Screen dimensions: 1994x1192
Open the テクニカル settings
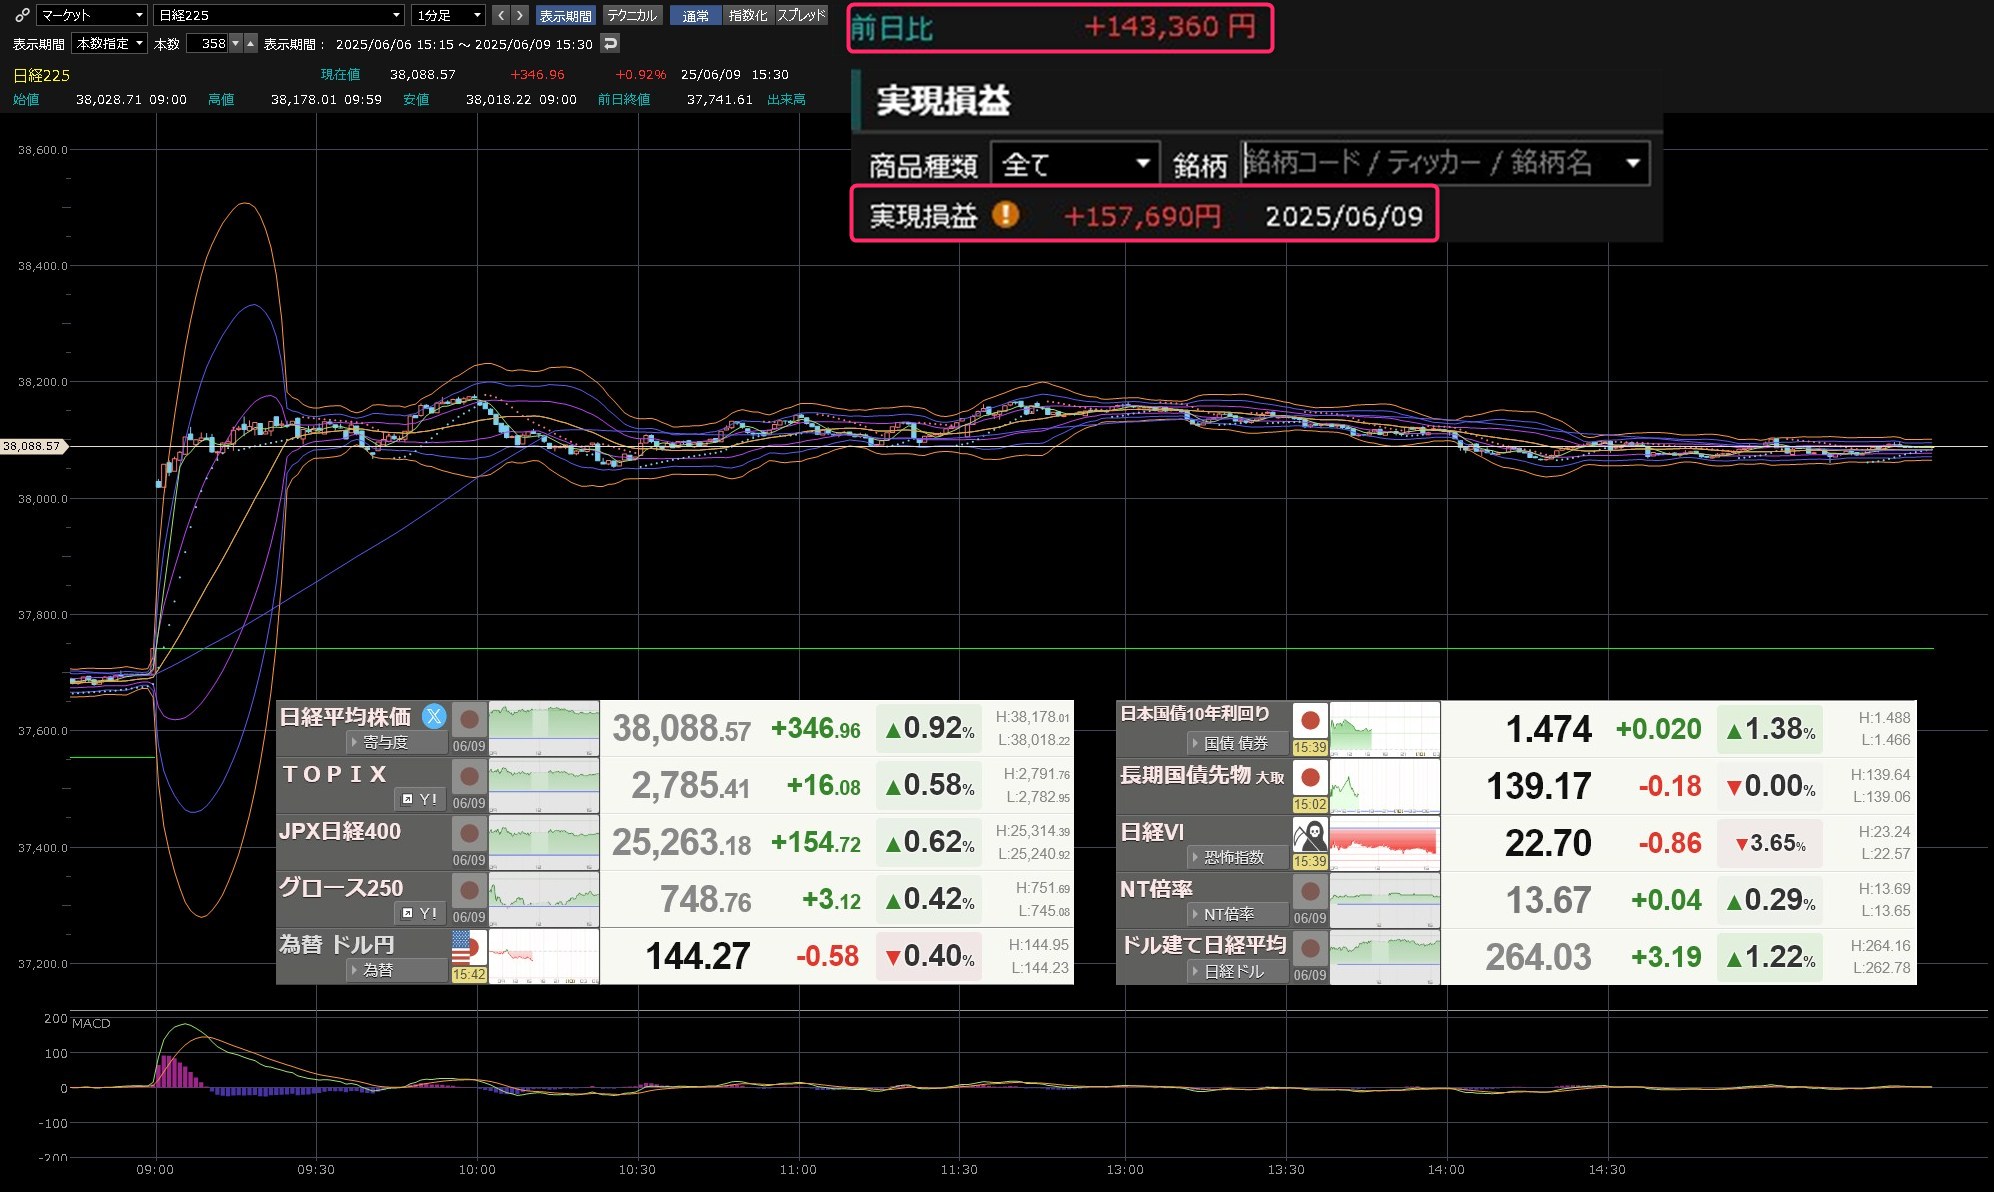pos(632,15)
